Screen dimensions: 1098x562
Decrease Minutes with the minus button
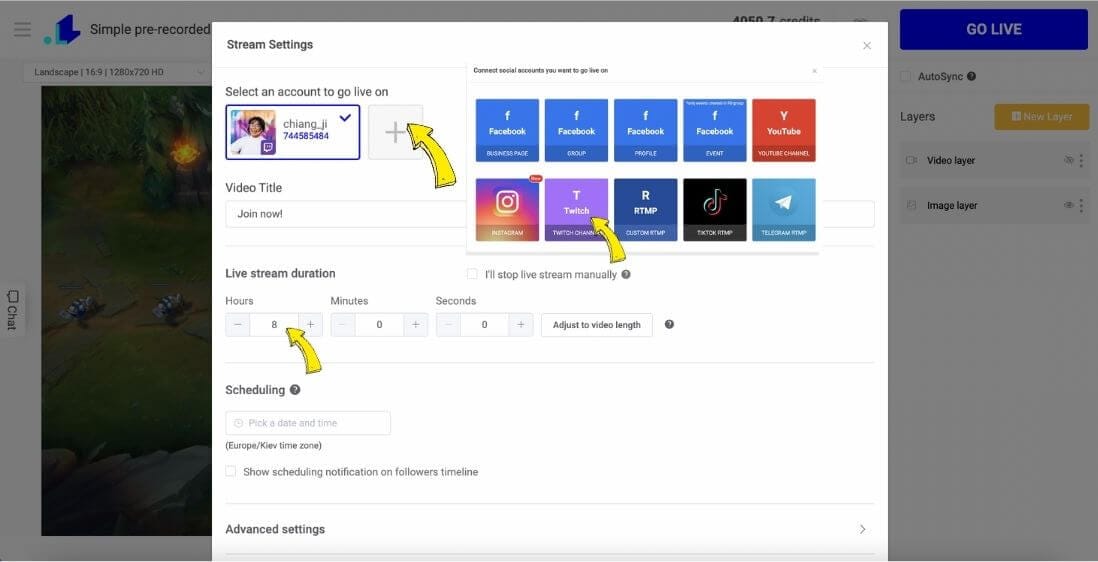tap(342, 325)
